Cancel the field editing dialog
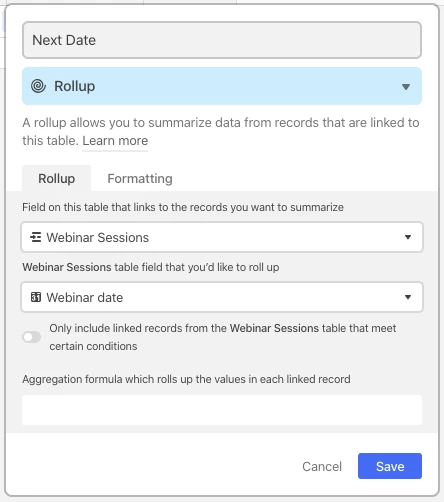 (x=322, y=466)
